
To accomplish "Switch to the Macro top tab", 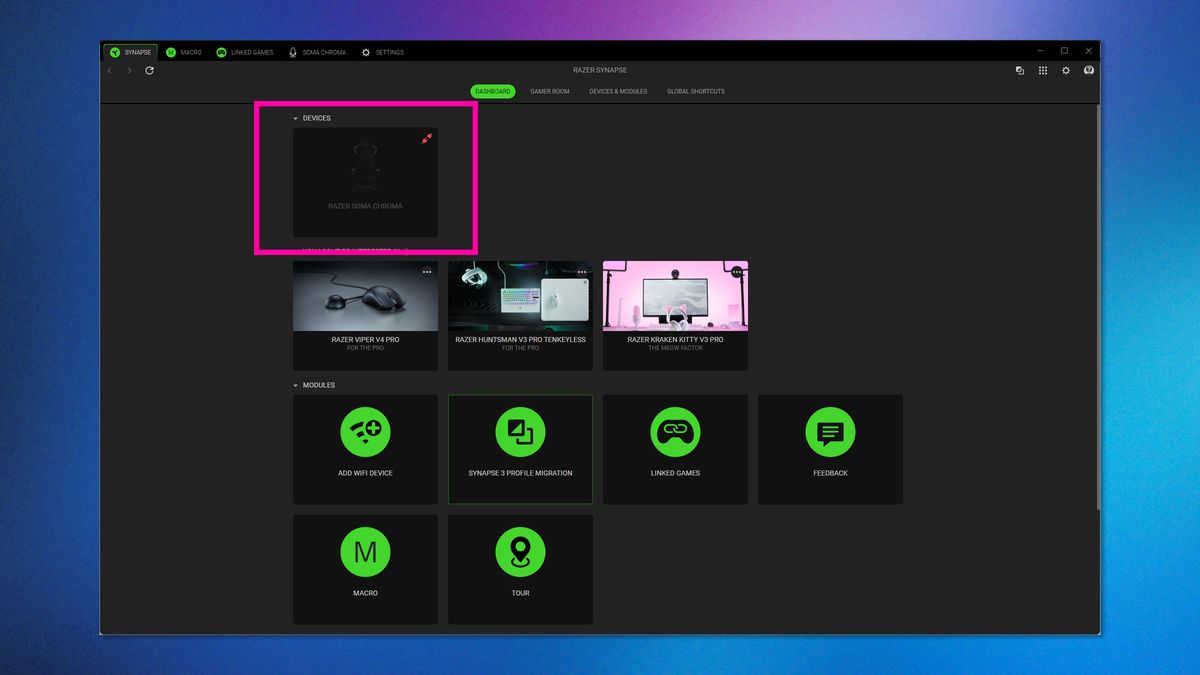I will coord(184,52).
